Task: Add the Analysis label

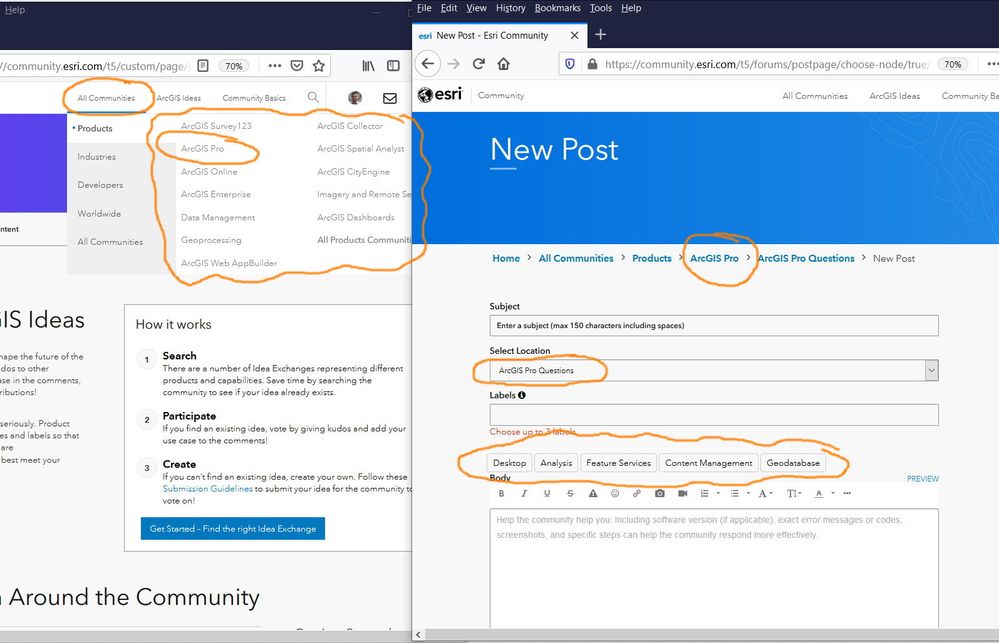Action: click(556, 463)
